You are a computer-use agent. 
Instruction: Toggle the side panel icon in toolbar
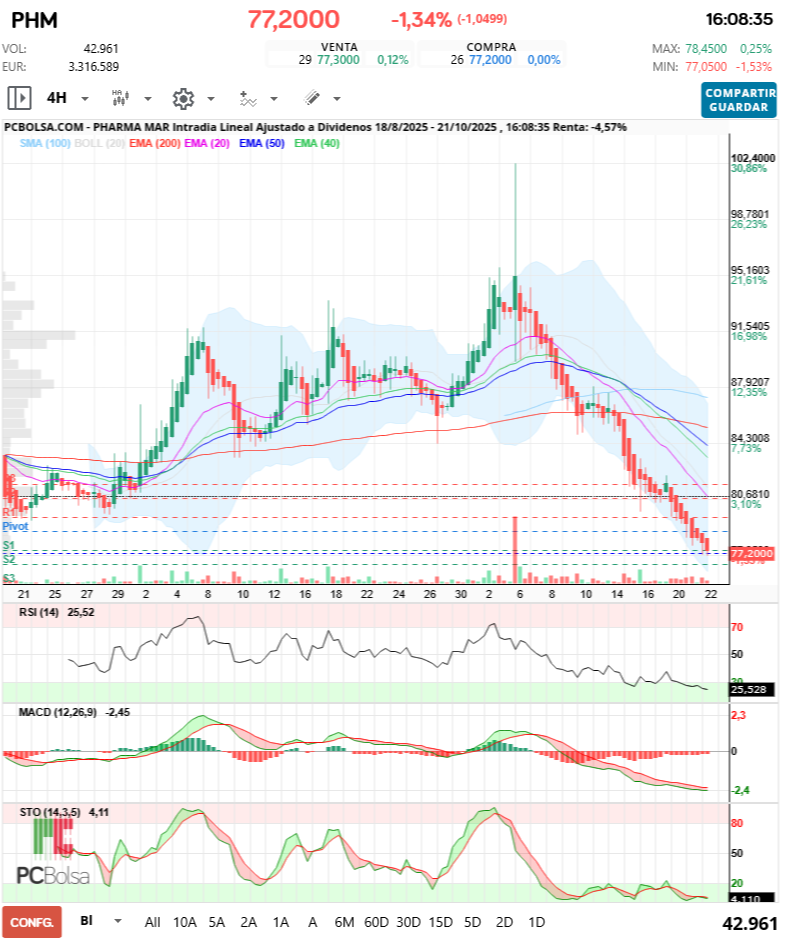click(19, 98)
